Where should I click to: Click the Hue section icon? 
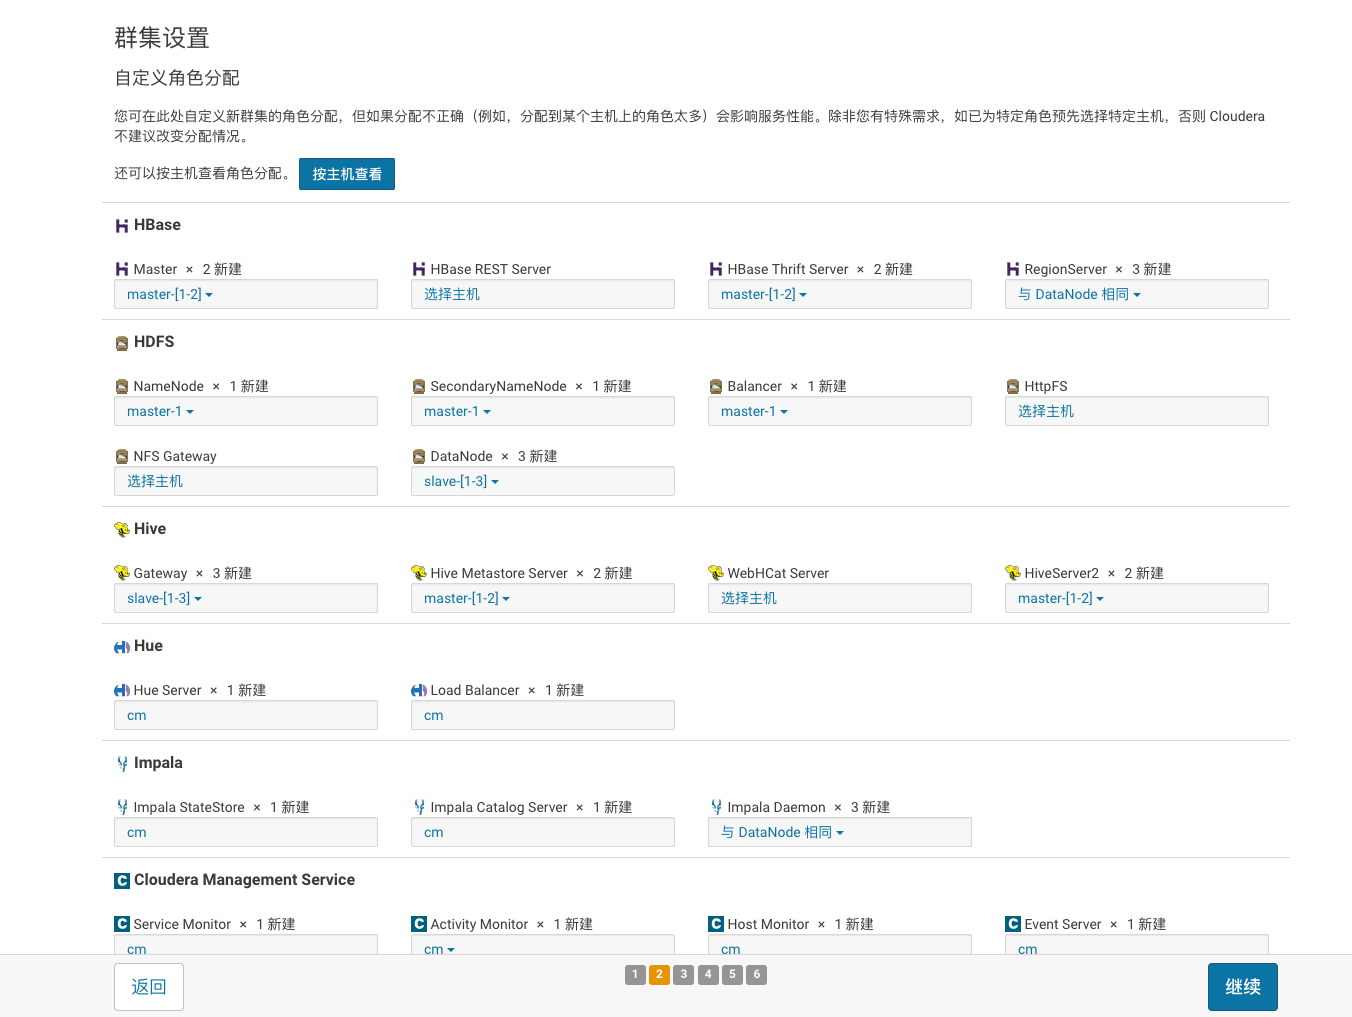coord(122,647)
